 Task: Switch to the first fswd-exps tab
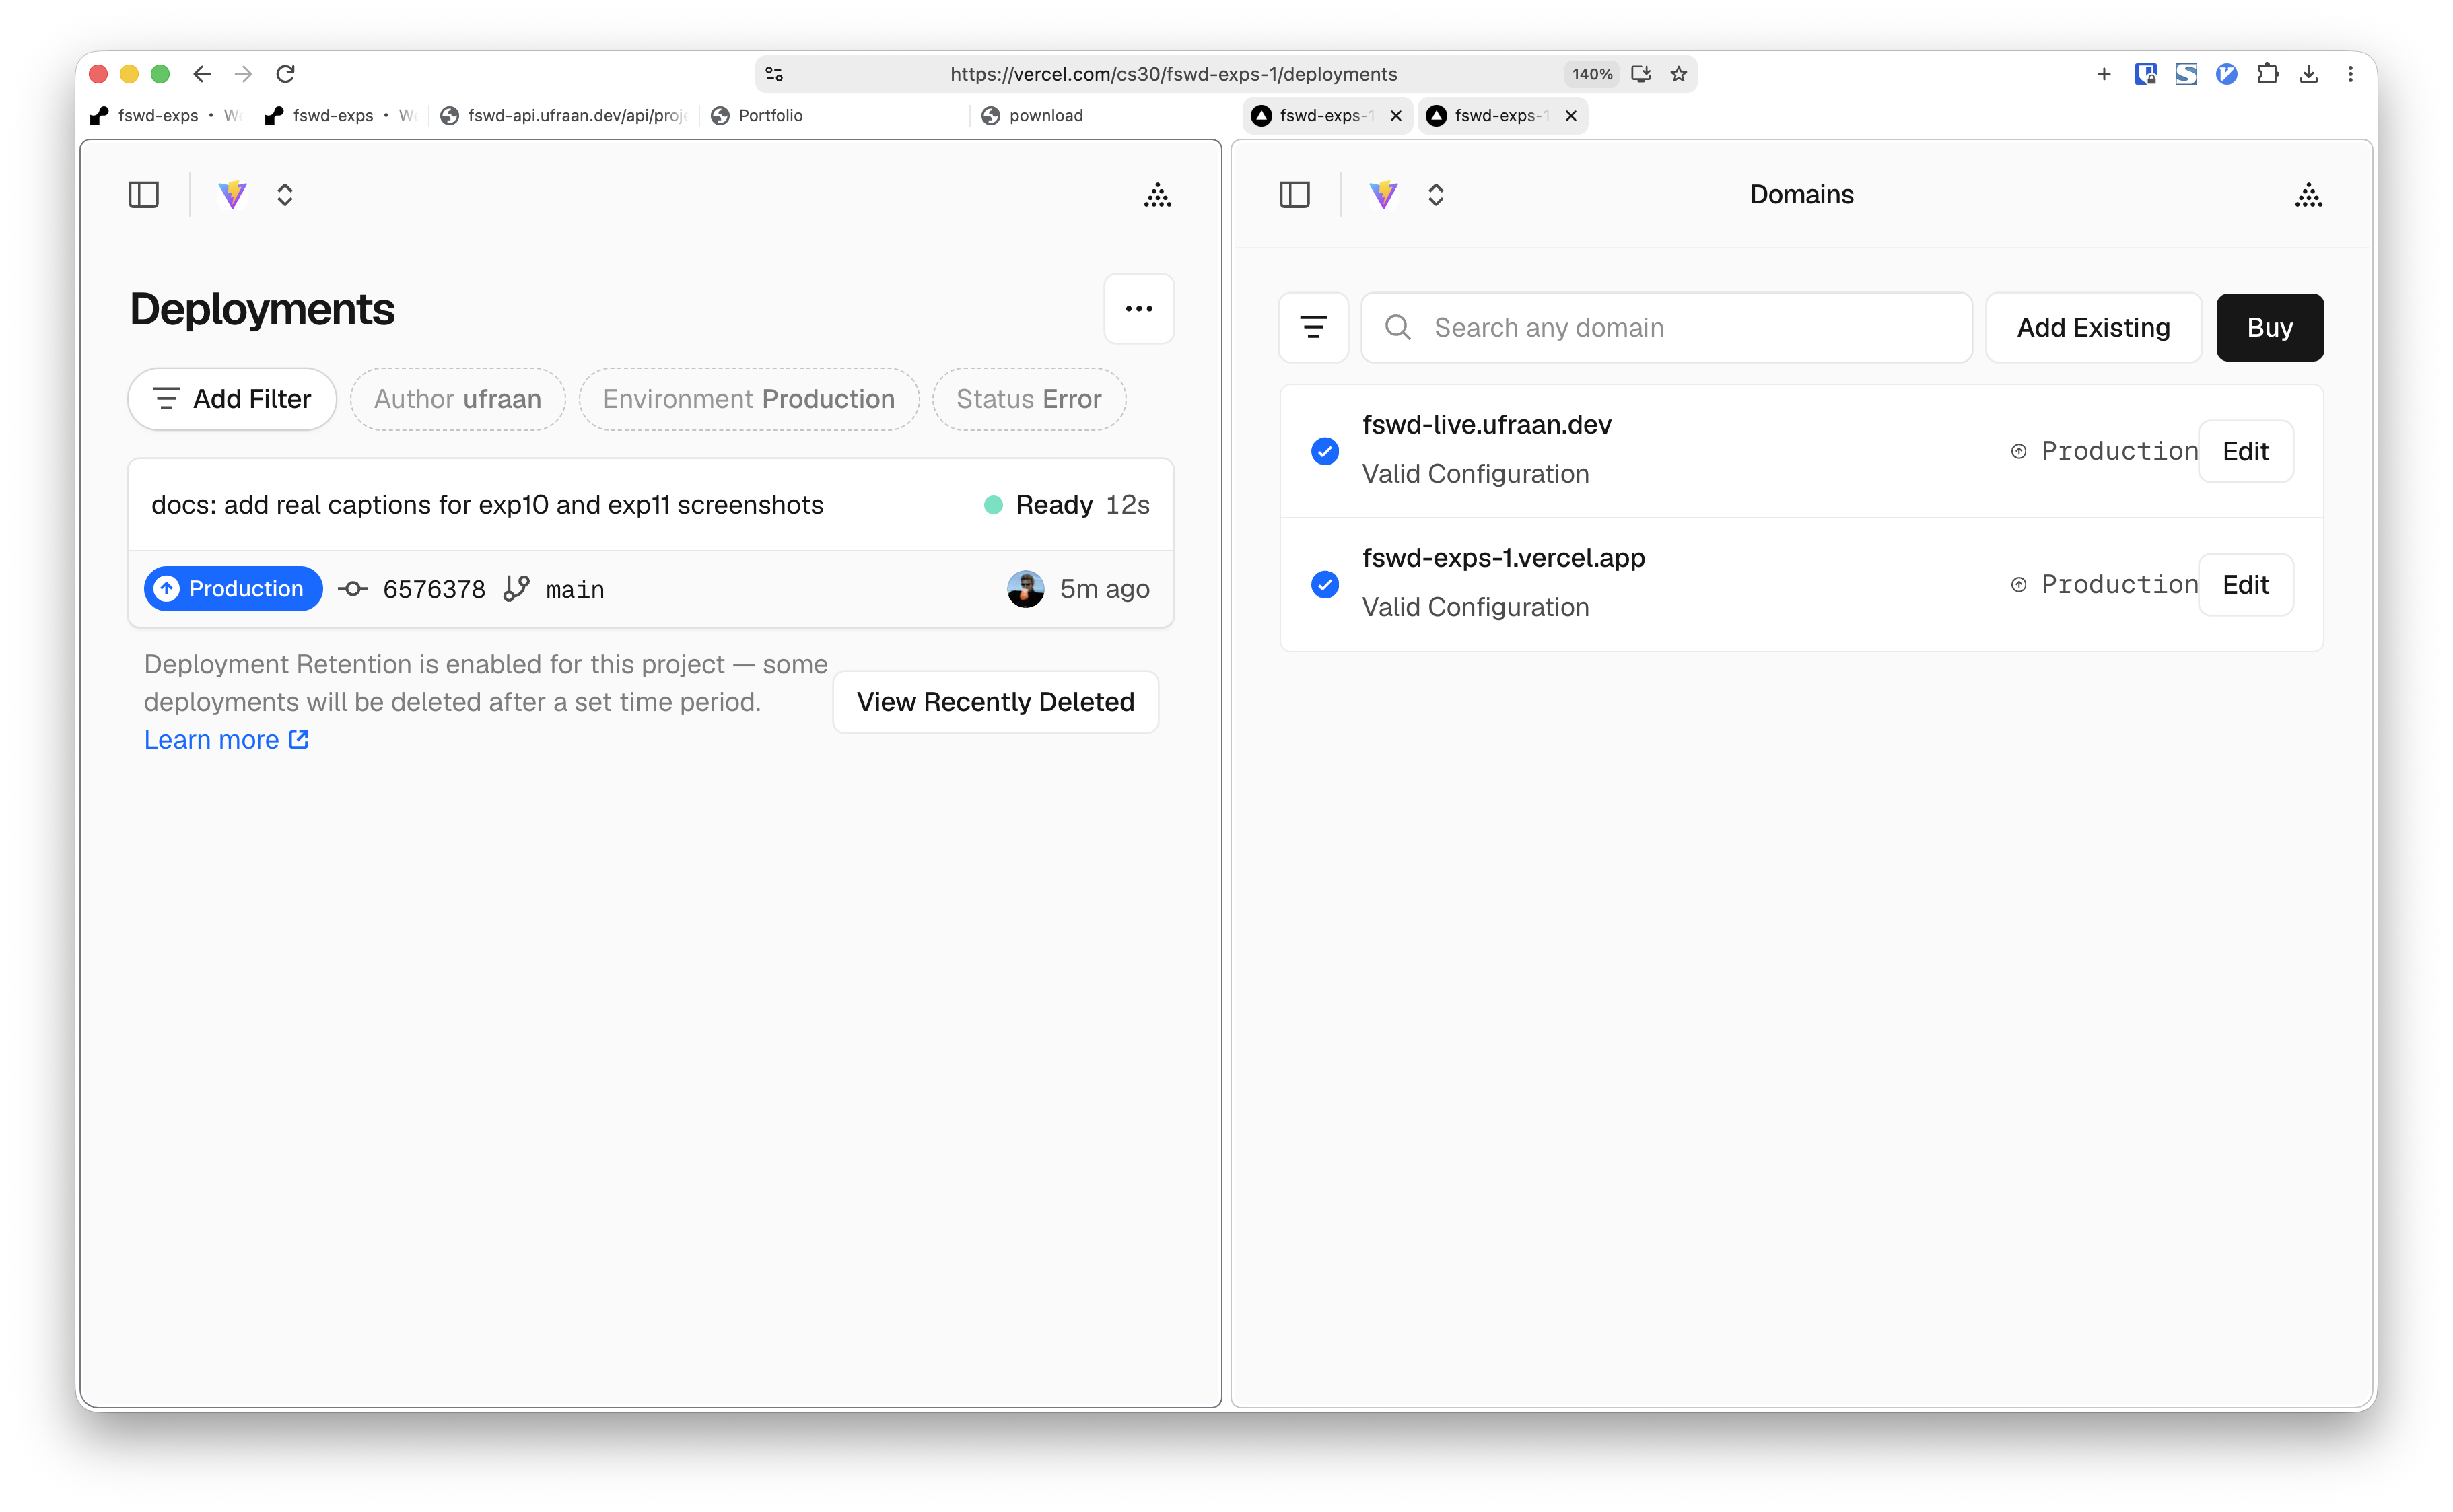coord(165,115)
